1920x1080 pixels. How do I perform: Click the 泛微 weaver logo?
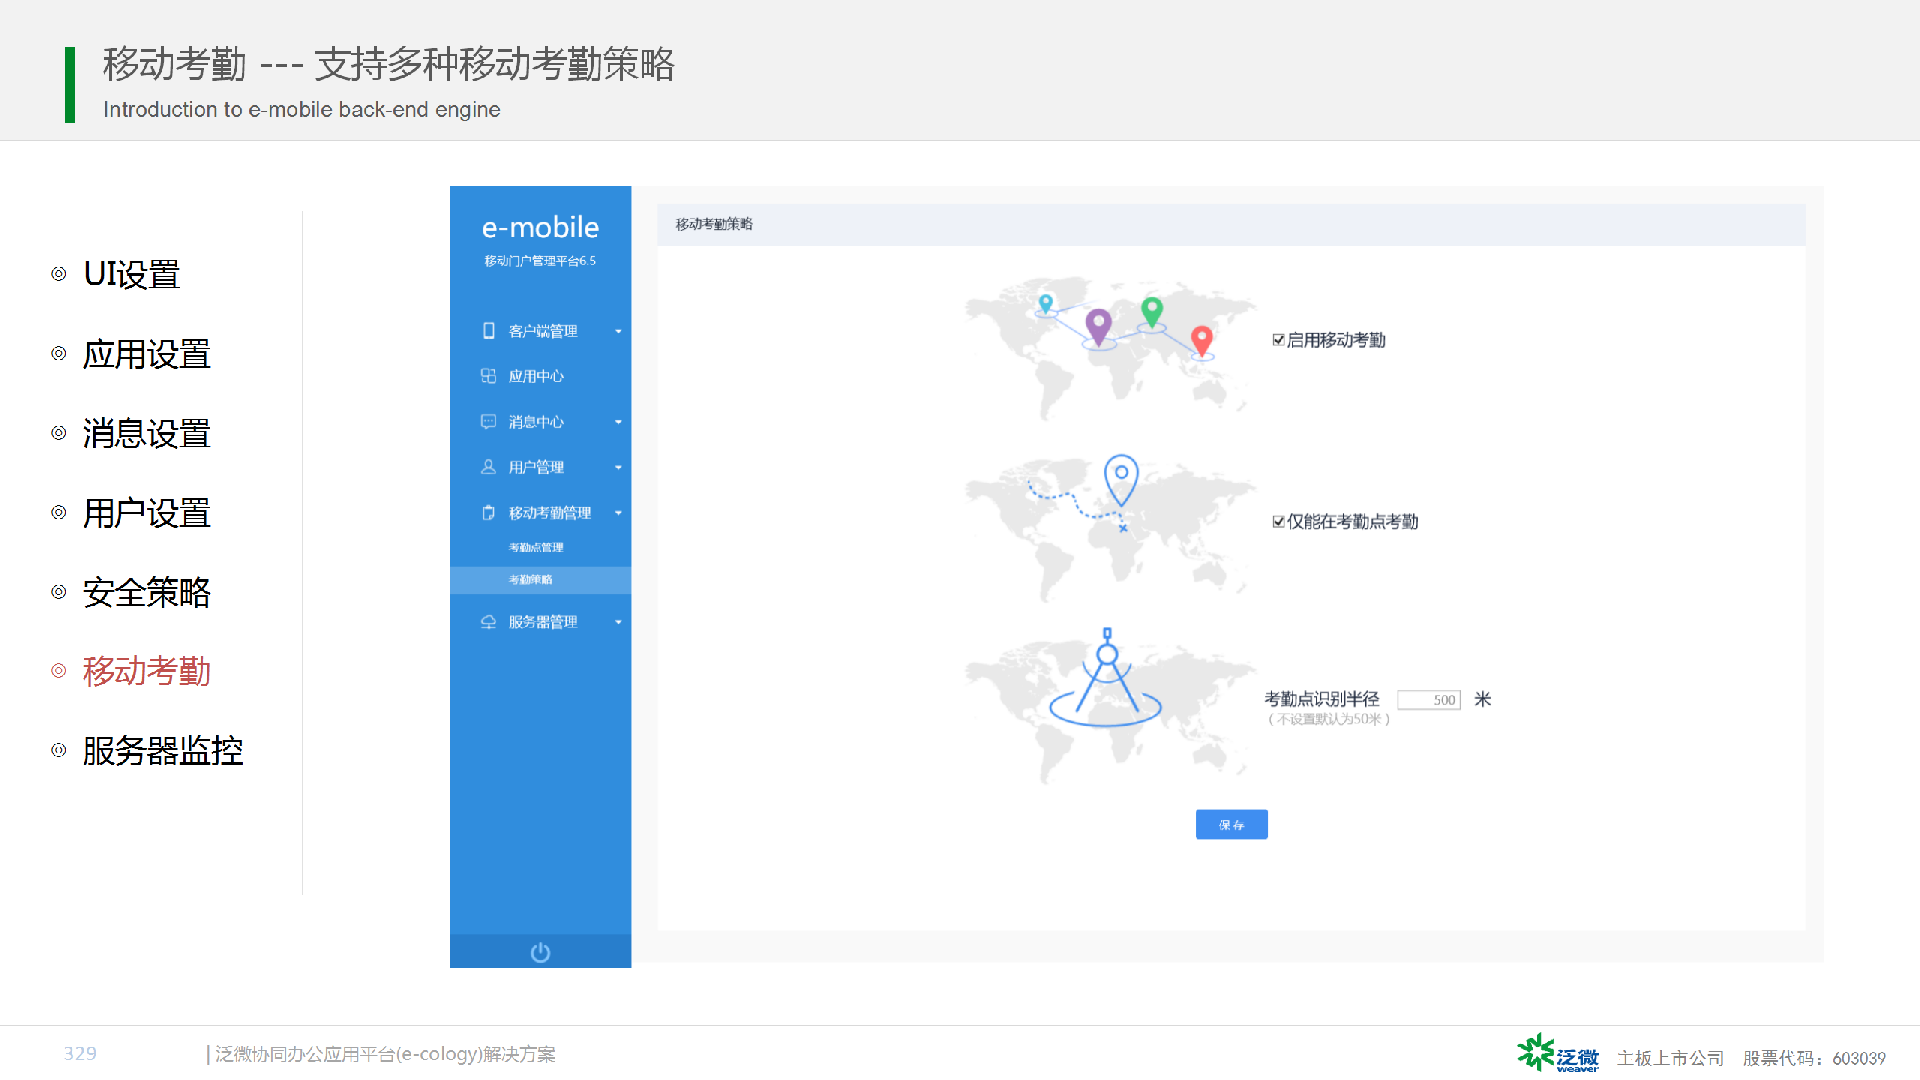[1558, 1054]
